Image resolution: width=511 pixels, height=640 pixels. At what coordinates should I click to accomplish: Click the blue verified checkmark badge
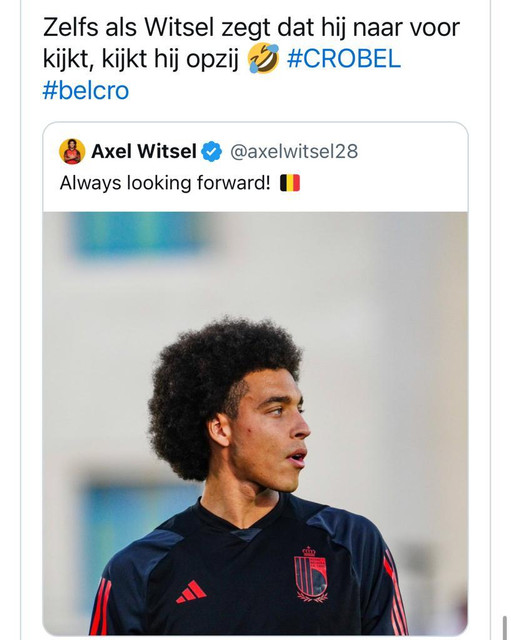(x=211, y=151)
